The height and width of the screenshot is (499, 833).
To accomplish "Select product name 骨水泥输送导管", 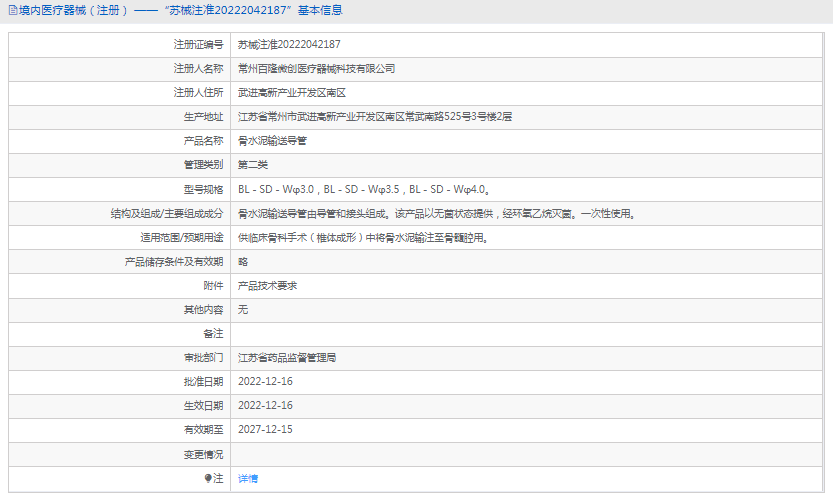I will click(272, 141).
